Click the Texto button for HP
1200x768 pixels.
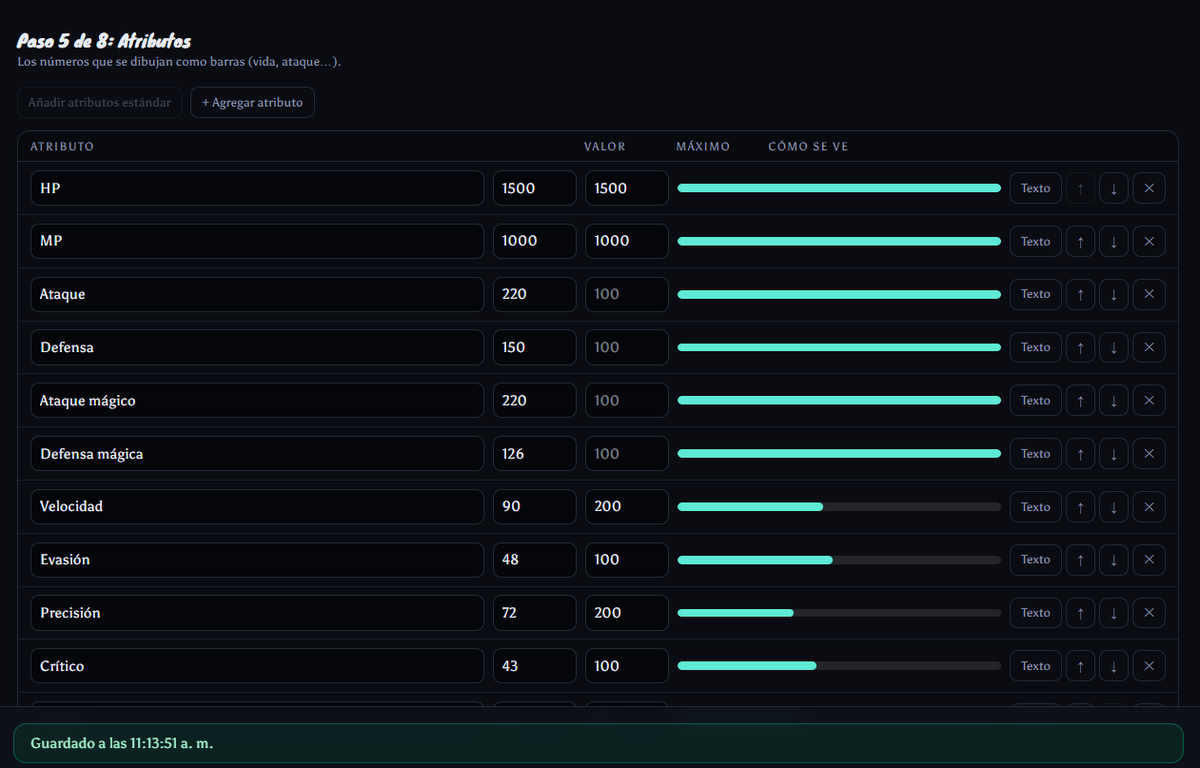[1036, 188]
